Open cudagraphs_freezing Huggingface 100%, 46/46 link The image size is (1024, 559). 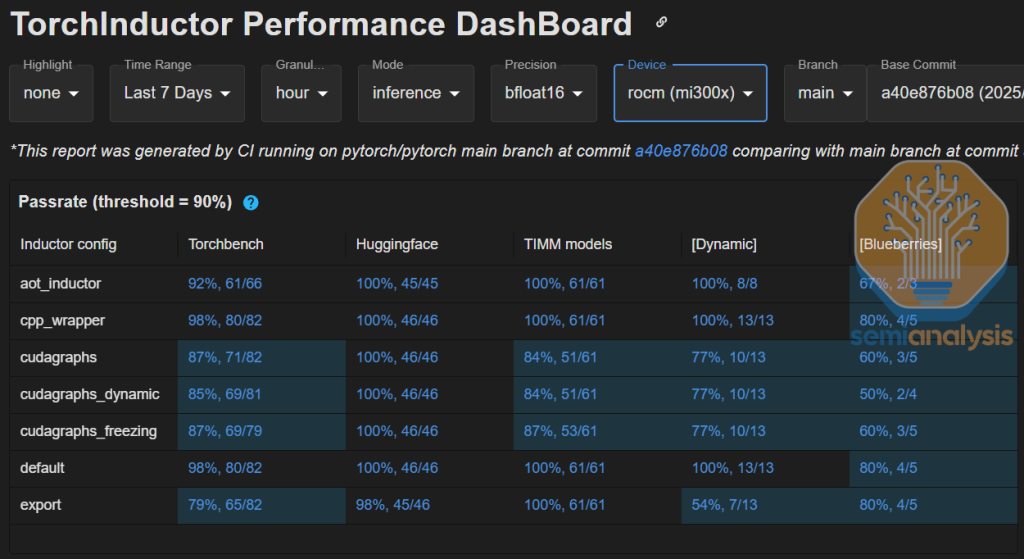pos(397,431)
